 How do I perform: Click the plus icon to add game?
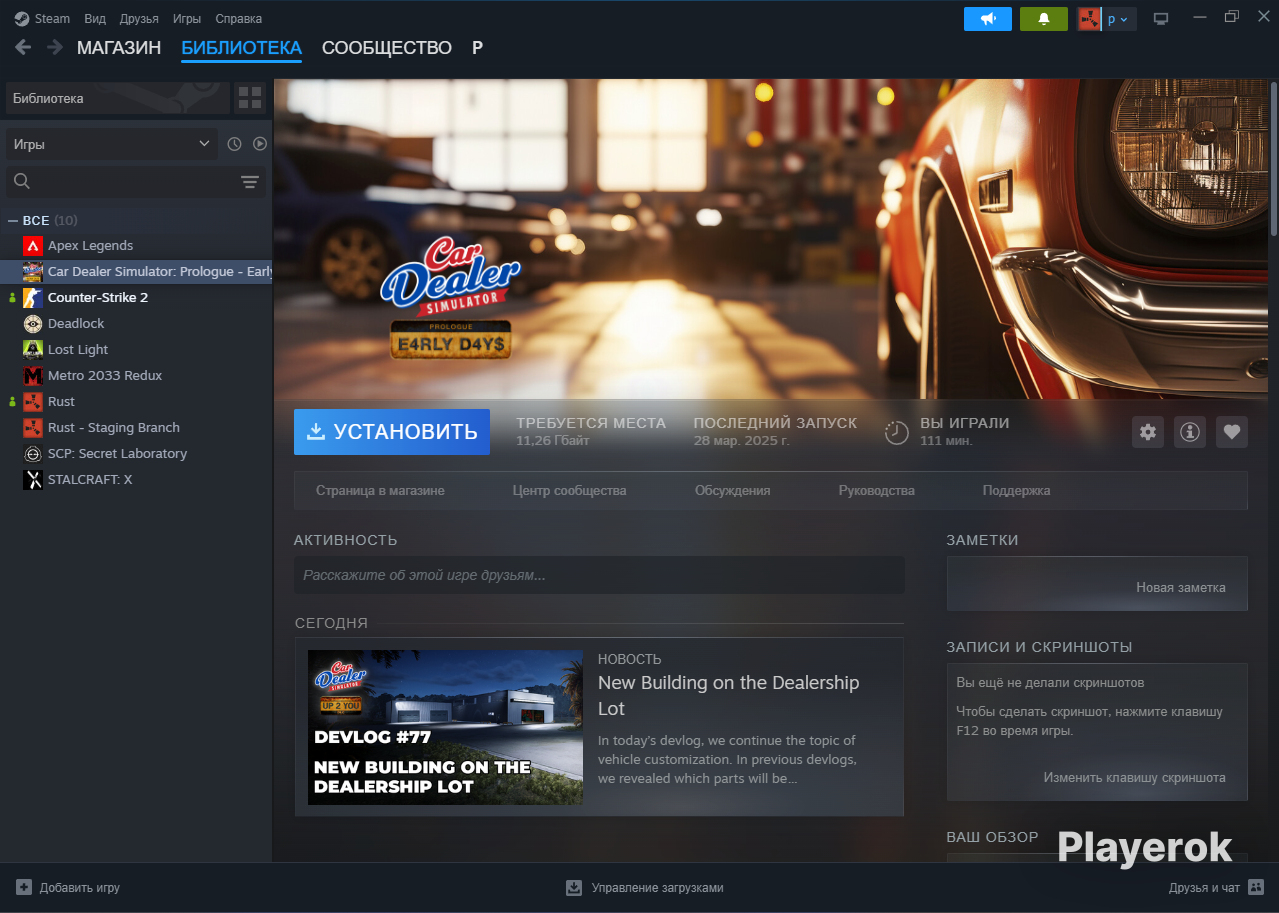[x=24, y=887]
